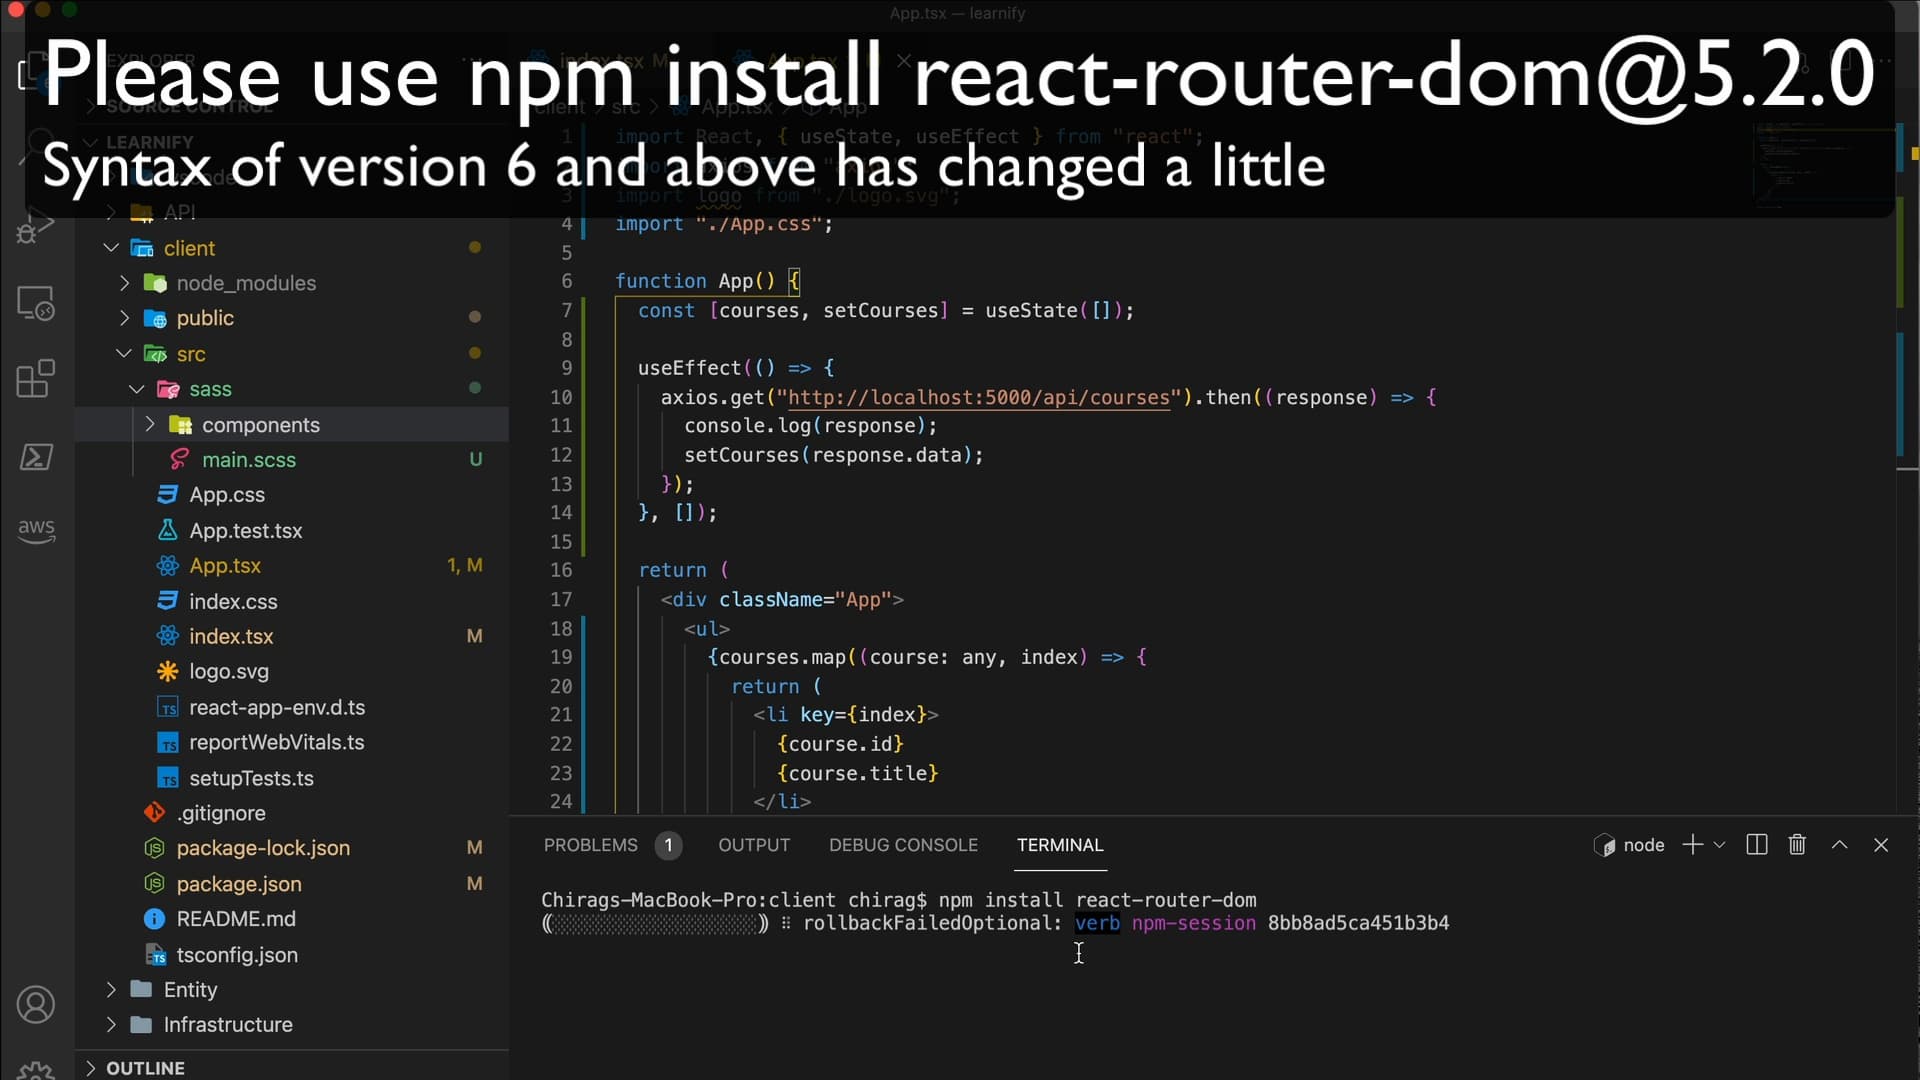1920x1080 pixels.
Task: Open the Extensions view
Action: coord(36,379)
